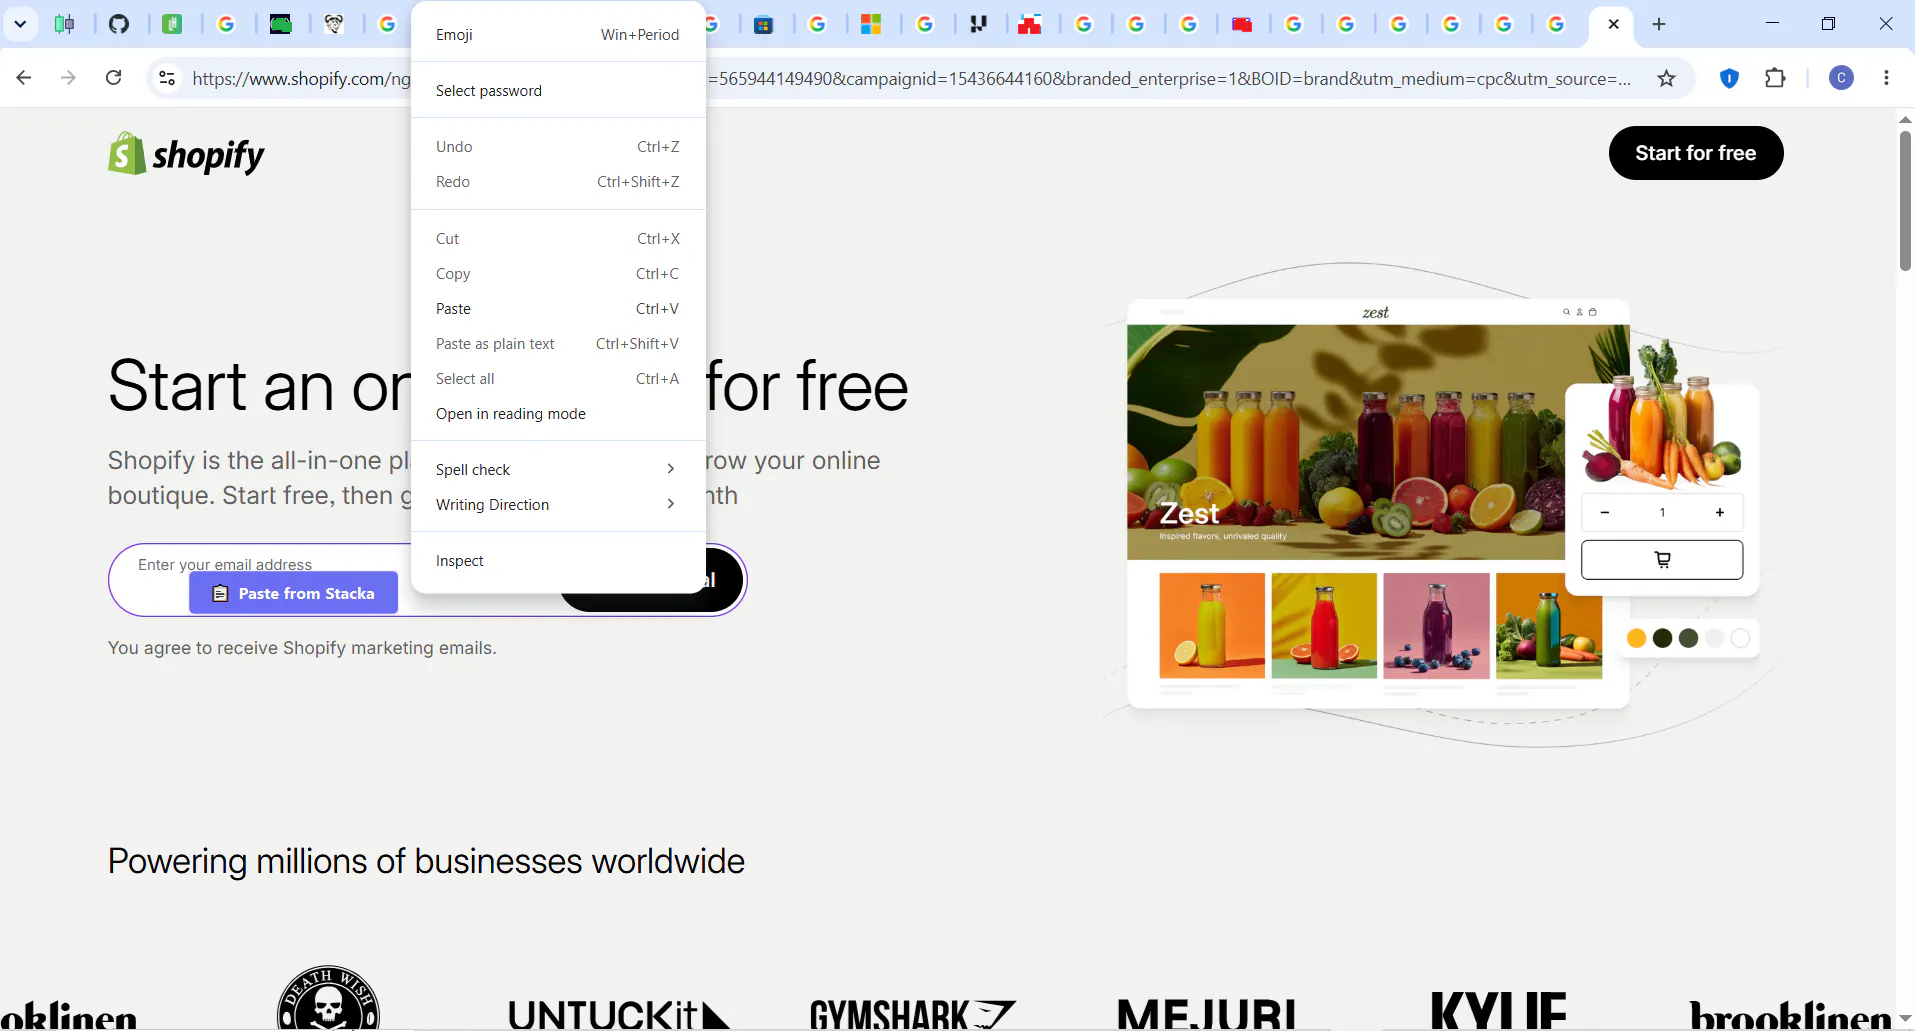Click the Shopify marketing emails notice text
Screen dimensions: 1915x1031
(302, 648)
